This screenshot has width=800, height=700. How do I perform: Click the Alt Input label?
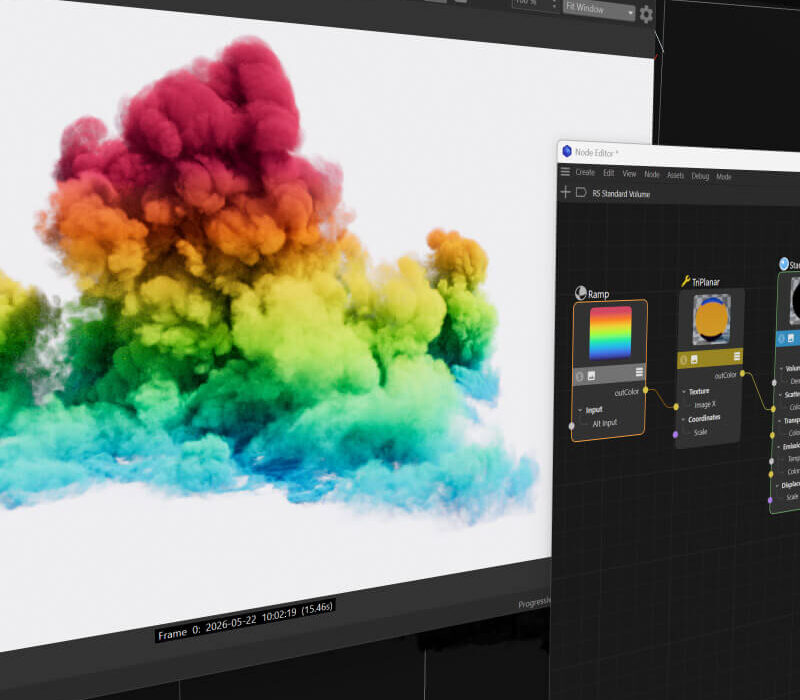click(x=605, y=423)
